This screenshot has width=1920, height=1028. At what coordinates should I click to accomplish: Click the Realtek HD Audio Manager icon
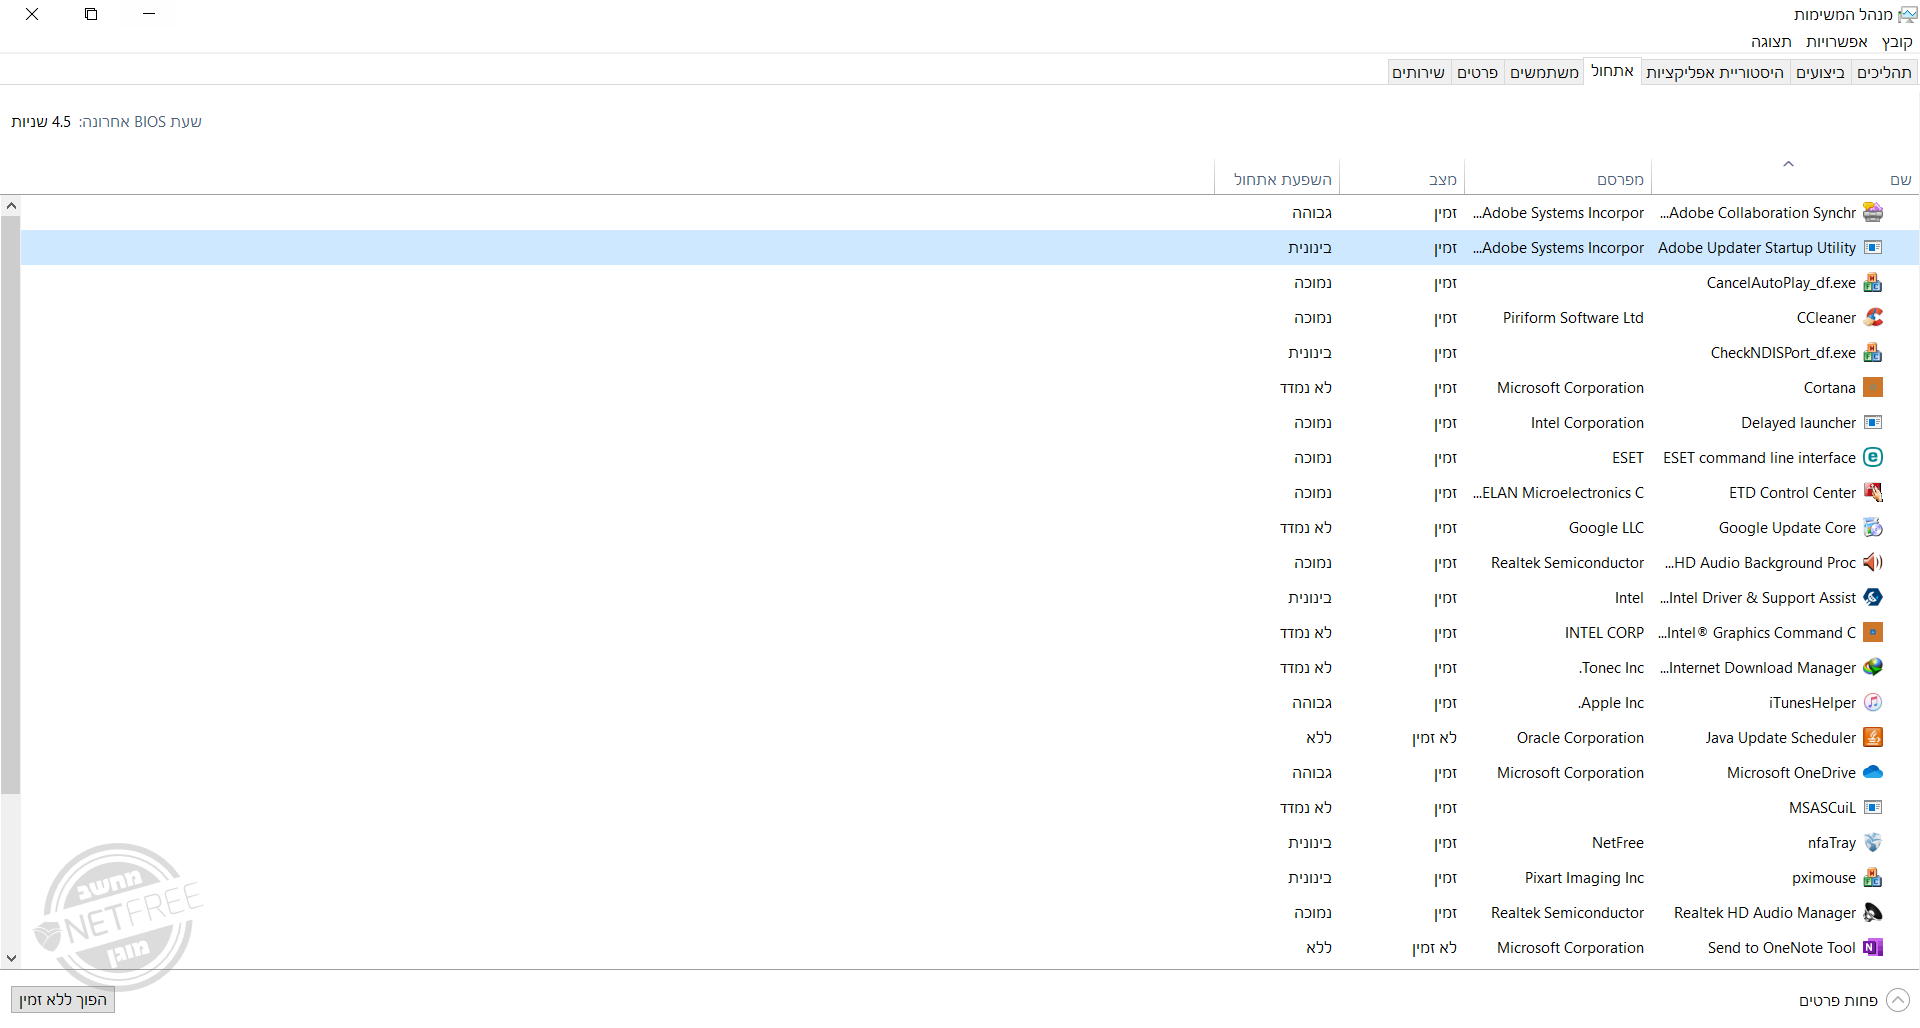(x=1873, y=913)
